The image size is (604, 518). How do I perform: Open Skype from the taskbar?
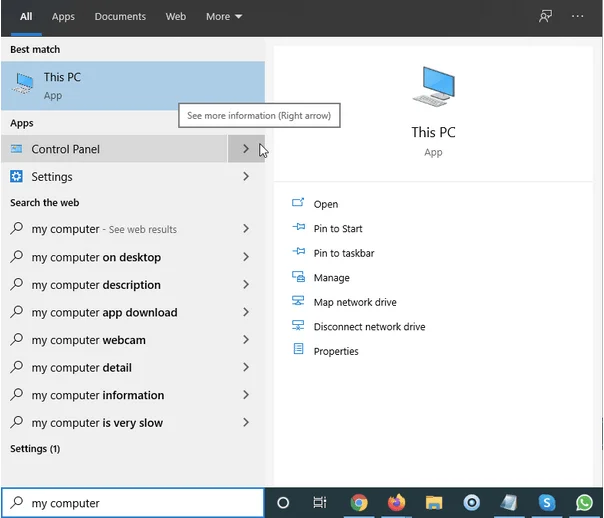547,503
